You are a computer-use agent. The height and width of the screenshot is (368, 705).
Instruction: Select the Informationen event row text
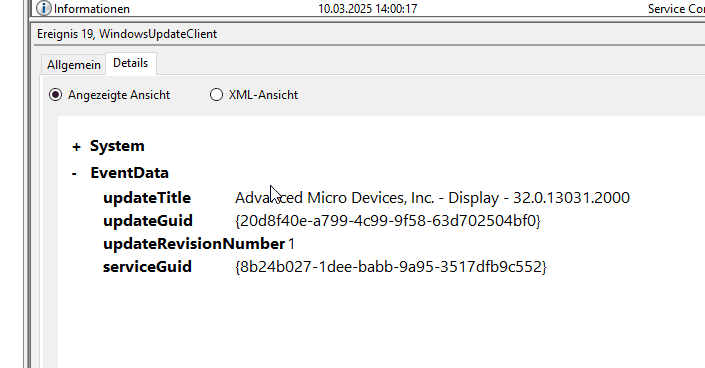point(92,9)
